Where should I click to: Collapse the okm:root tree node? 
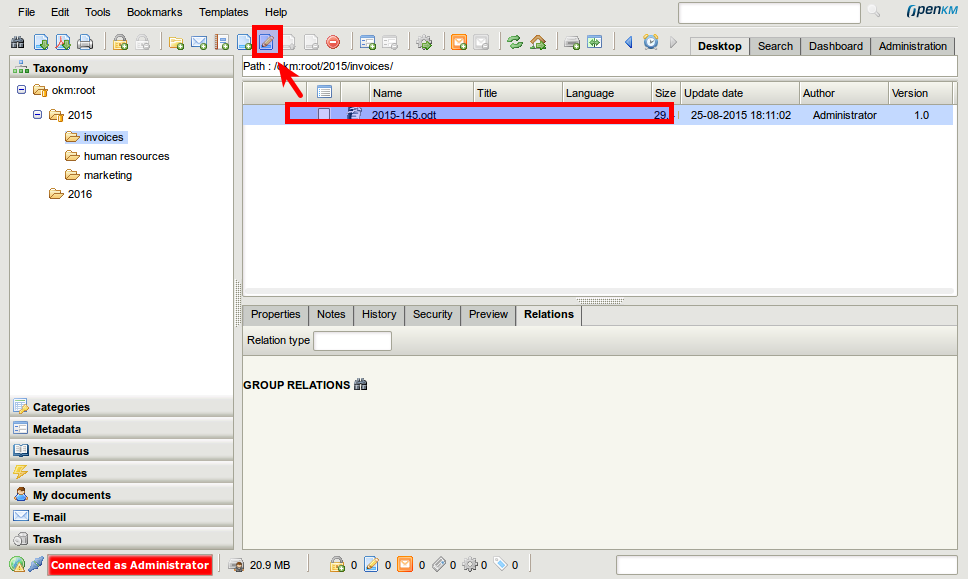coord(23,90)
